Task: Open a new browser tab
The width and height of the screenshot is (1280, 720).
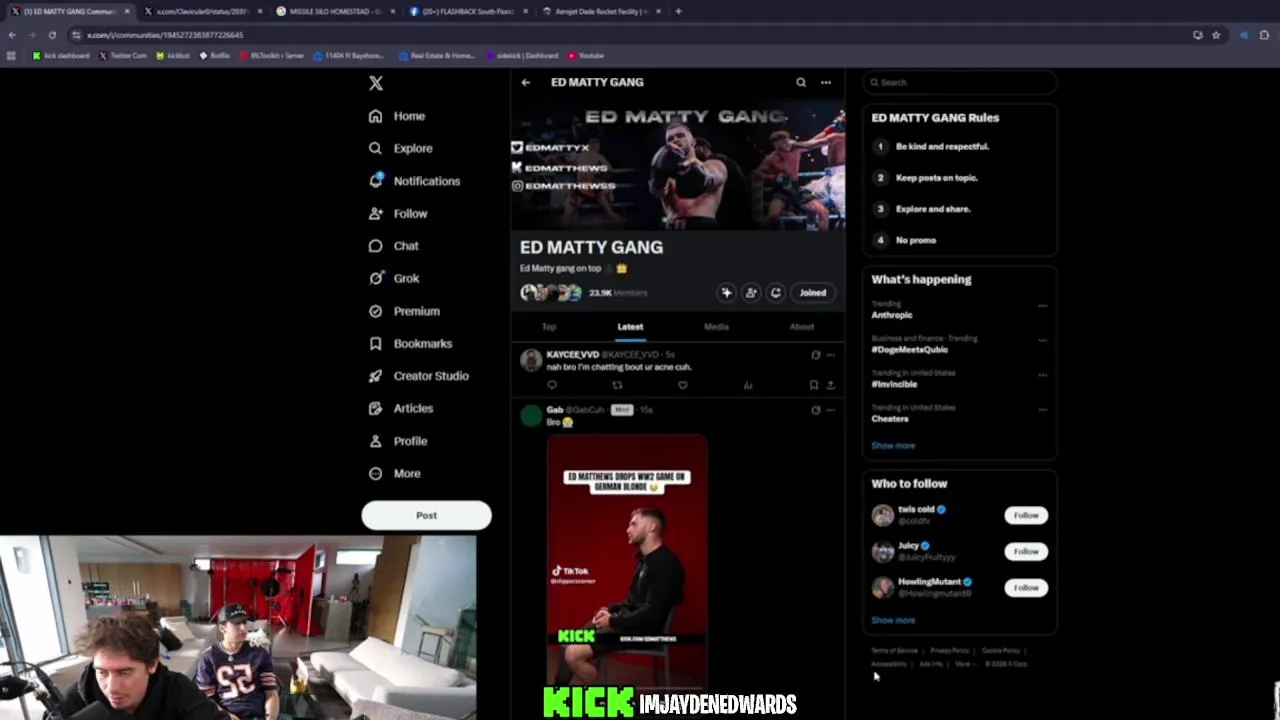Action: (678, 11)
